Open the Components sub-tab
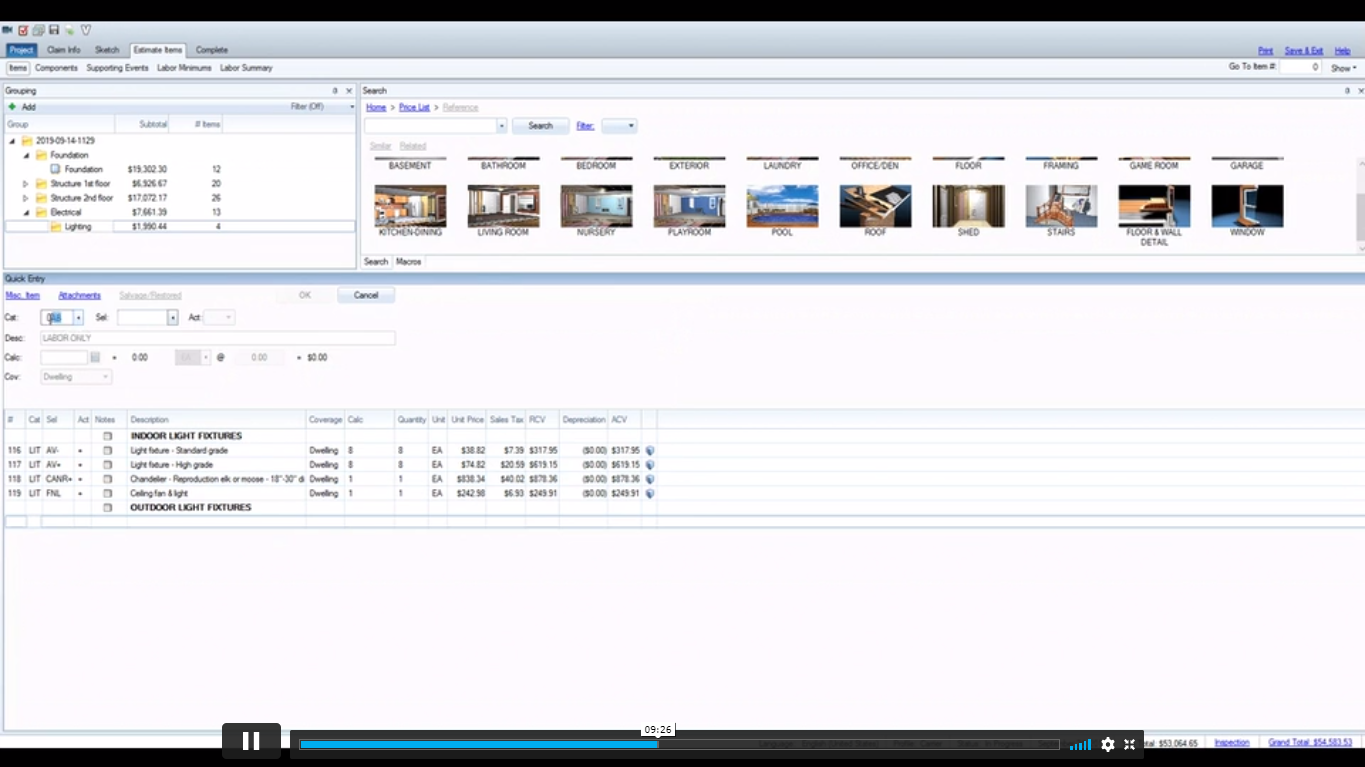 [x=56, y=68]
